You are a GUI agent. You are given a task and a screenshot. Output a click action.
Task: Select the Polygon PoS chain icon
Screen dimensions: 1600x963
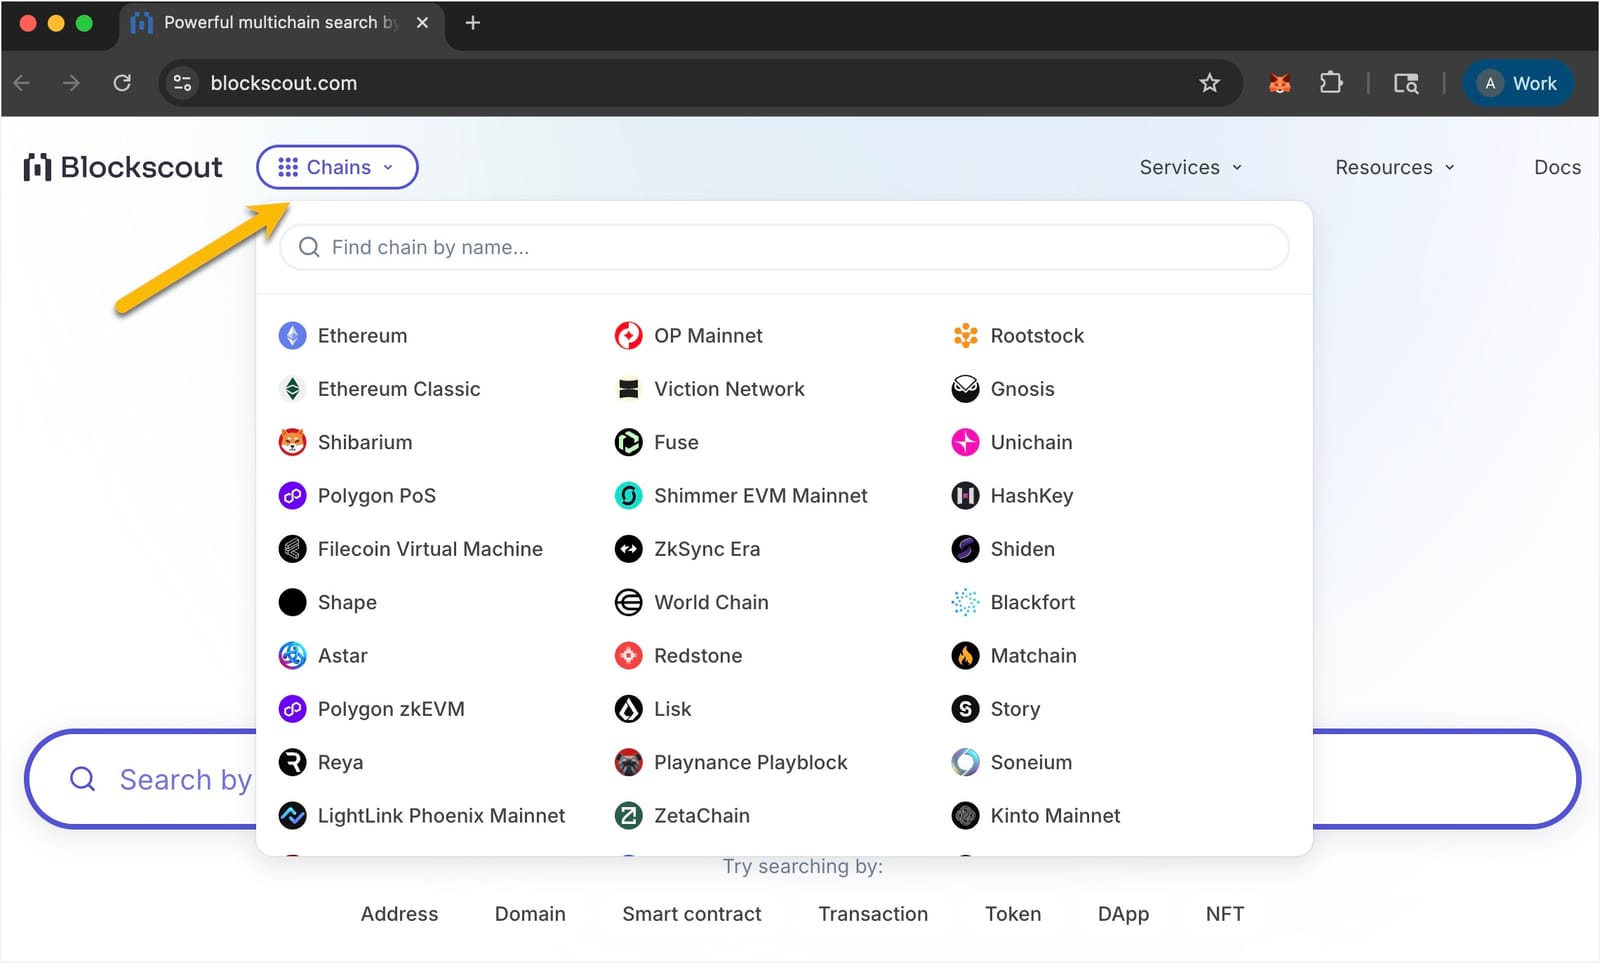pyautogui.click(x=292, y=495)
